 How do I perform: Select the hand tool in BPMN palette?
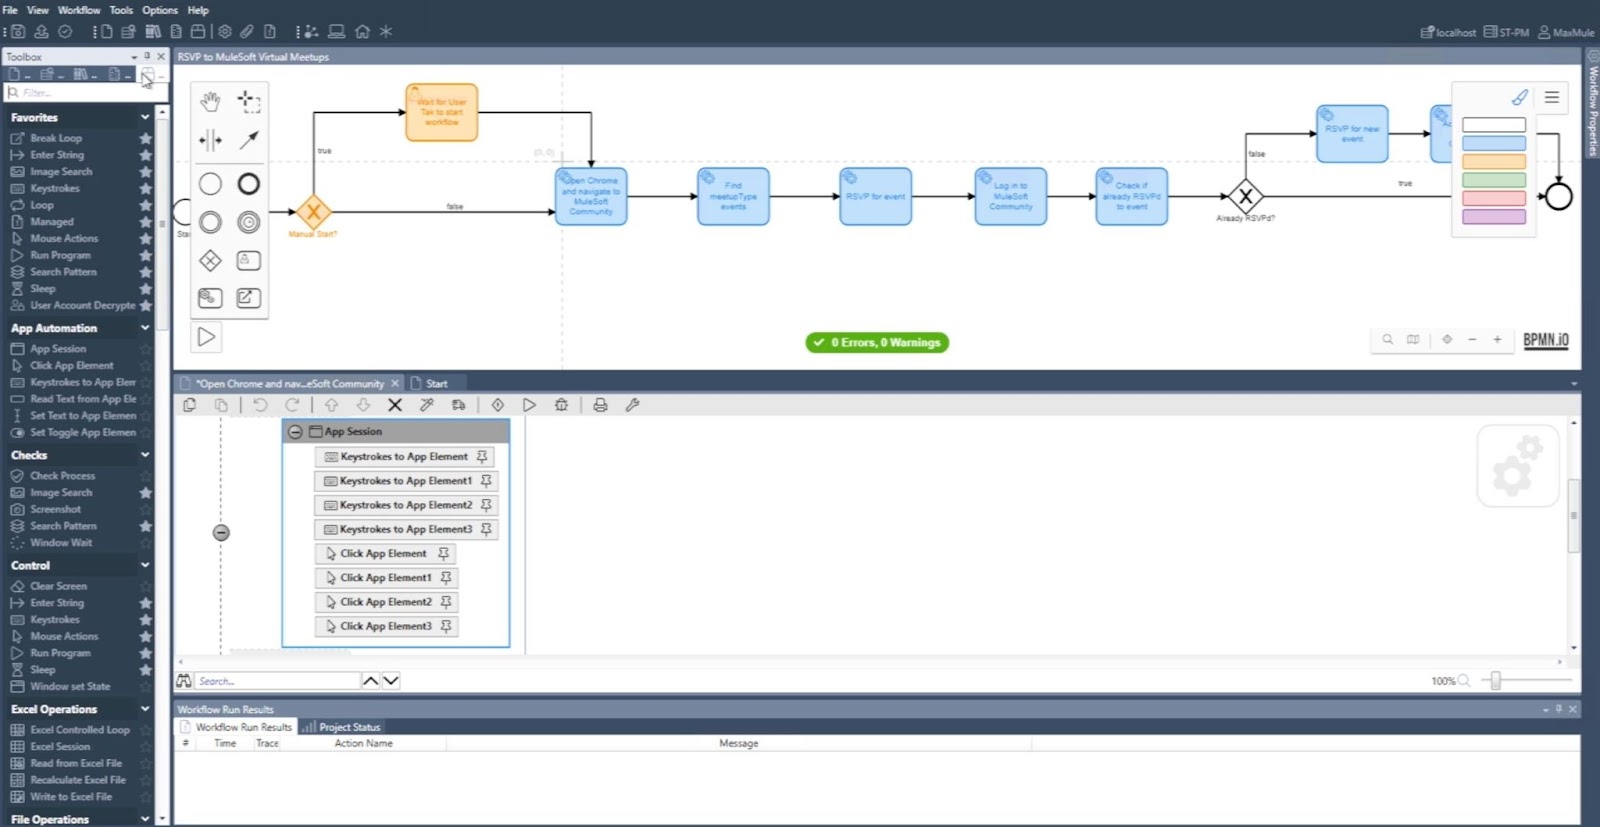(x=210, y=101)
